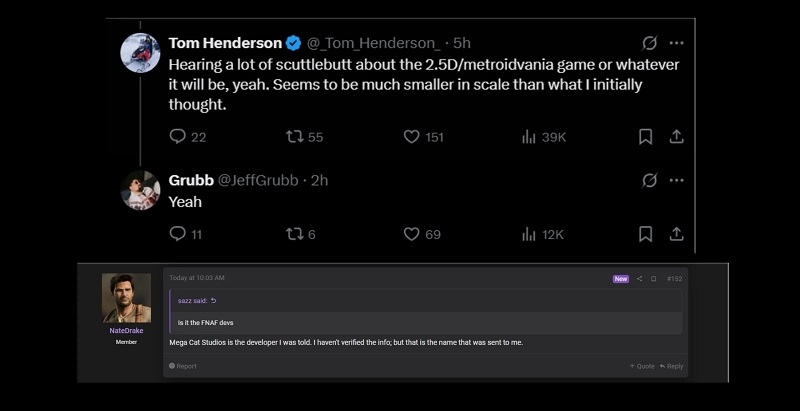This screenshot has height=411, width=800.
Task: Open NateDrake's forum profile name
Action: click(126, 330)
